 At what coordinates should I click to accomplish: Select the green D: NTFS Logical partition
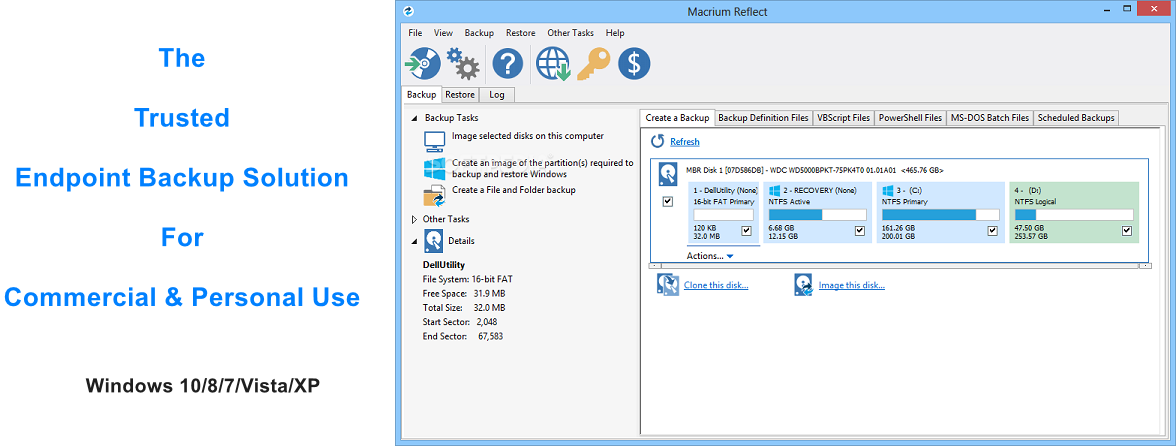coord(1074,212)
